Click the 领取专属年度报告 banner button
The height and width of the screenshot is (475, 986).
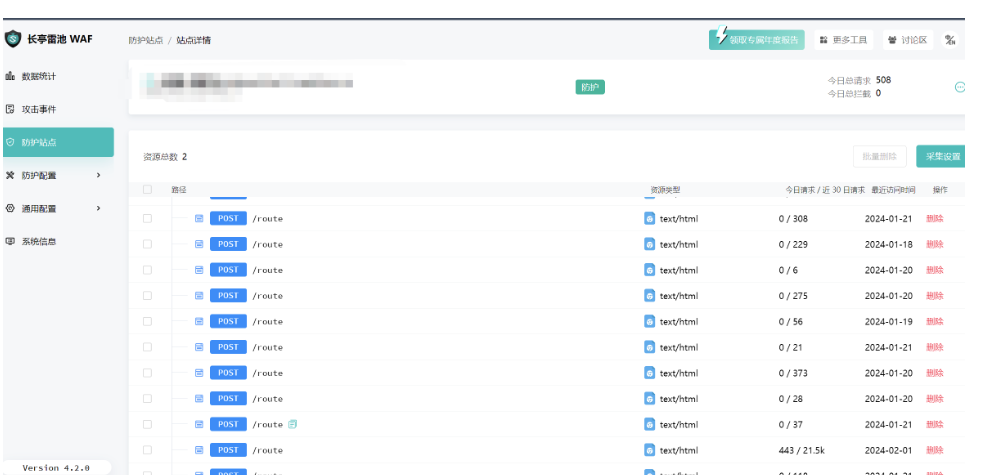tap(756, 40)
